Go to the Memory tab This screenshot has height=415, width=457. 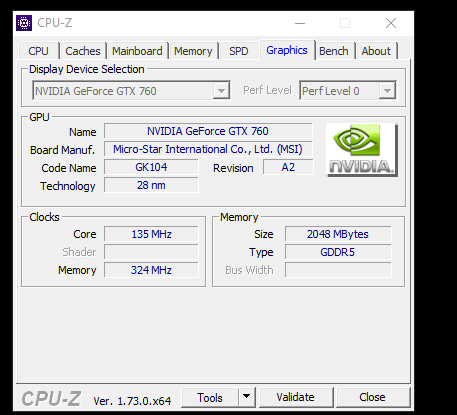click(193, 51)
